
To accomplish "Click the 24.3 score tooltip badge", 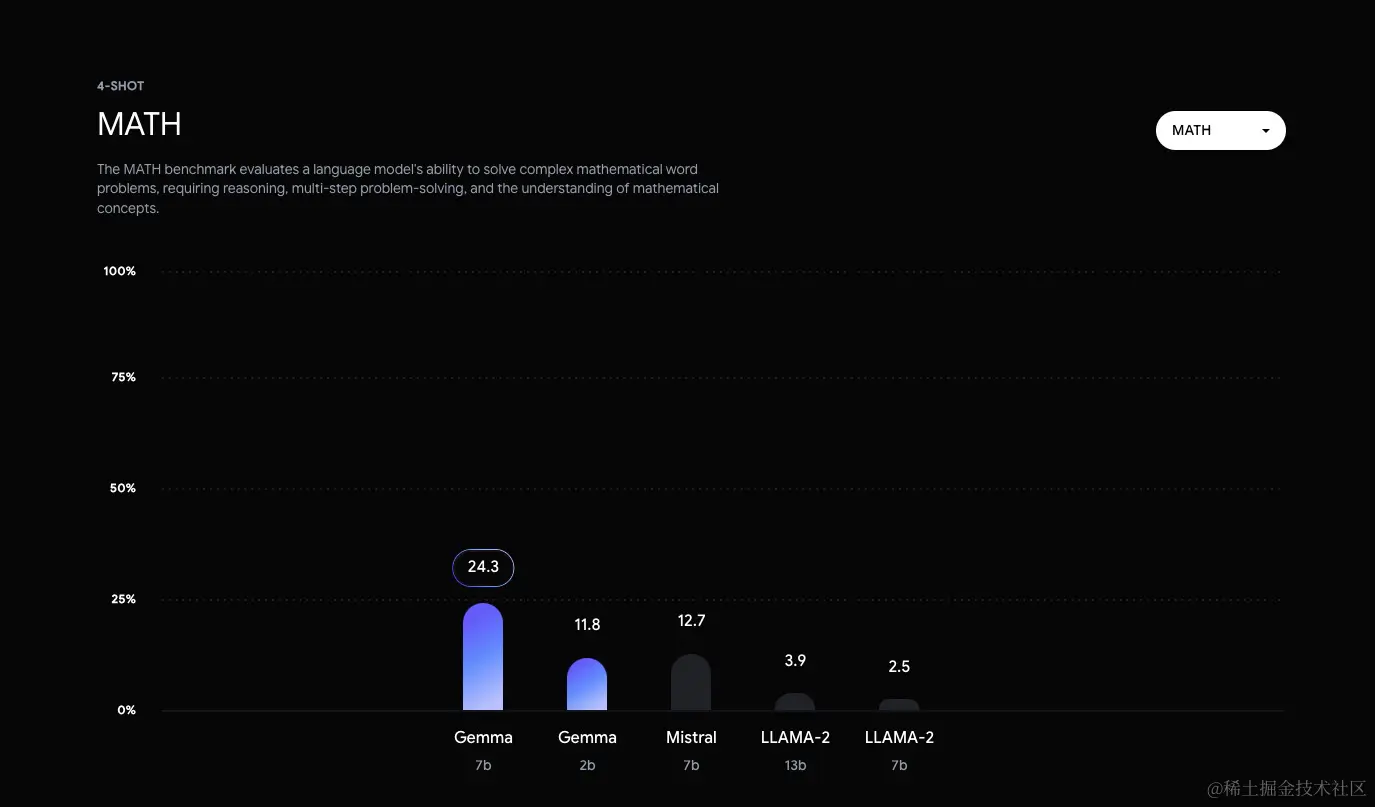I will tap(483, 567).
